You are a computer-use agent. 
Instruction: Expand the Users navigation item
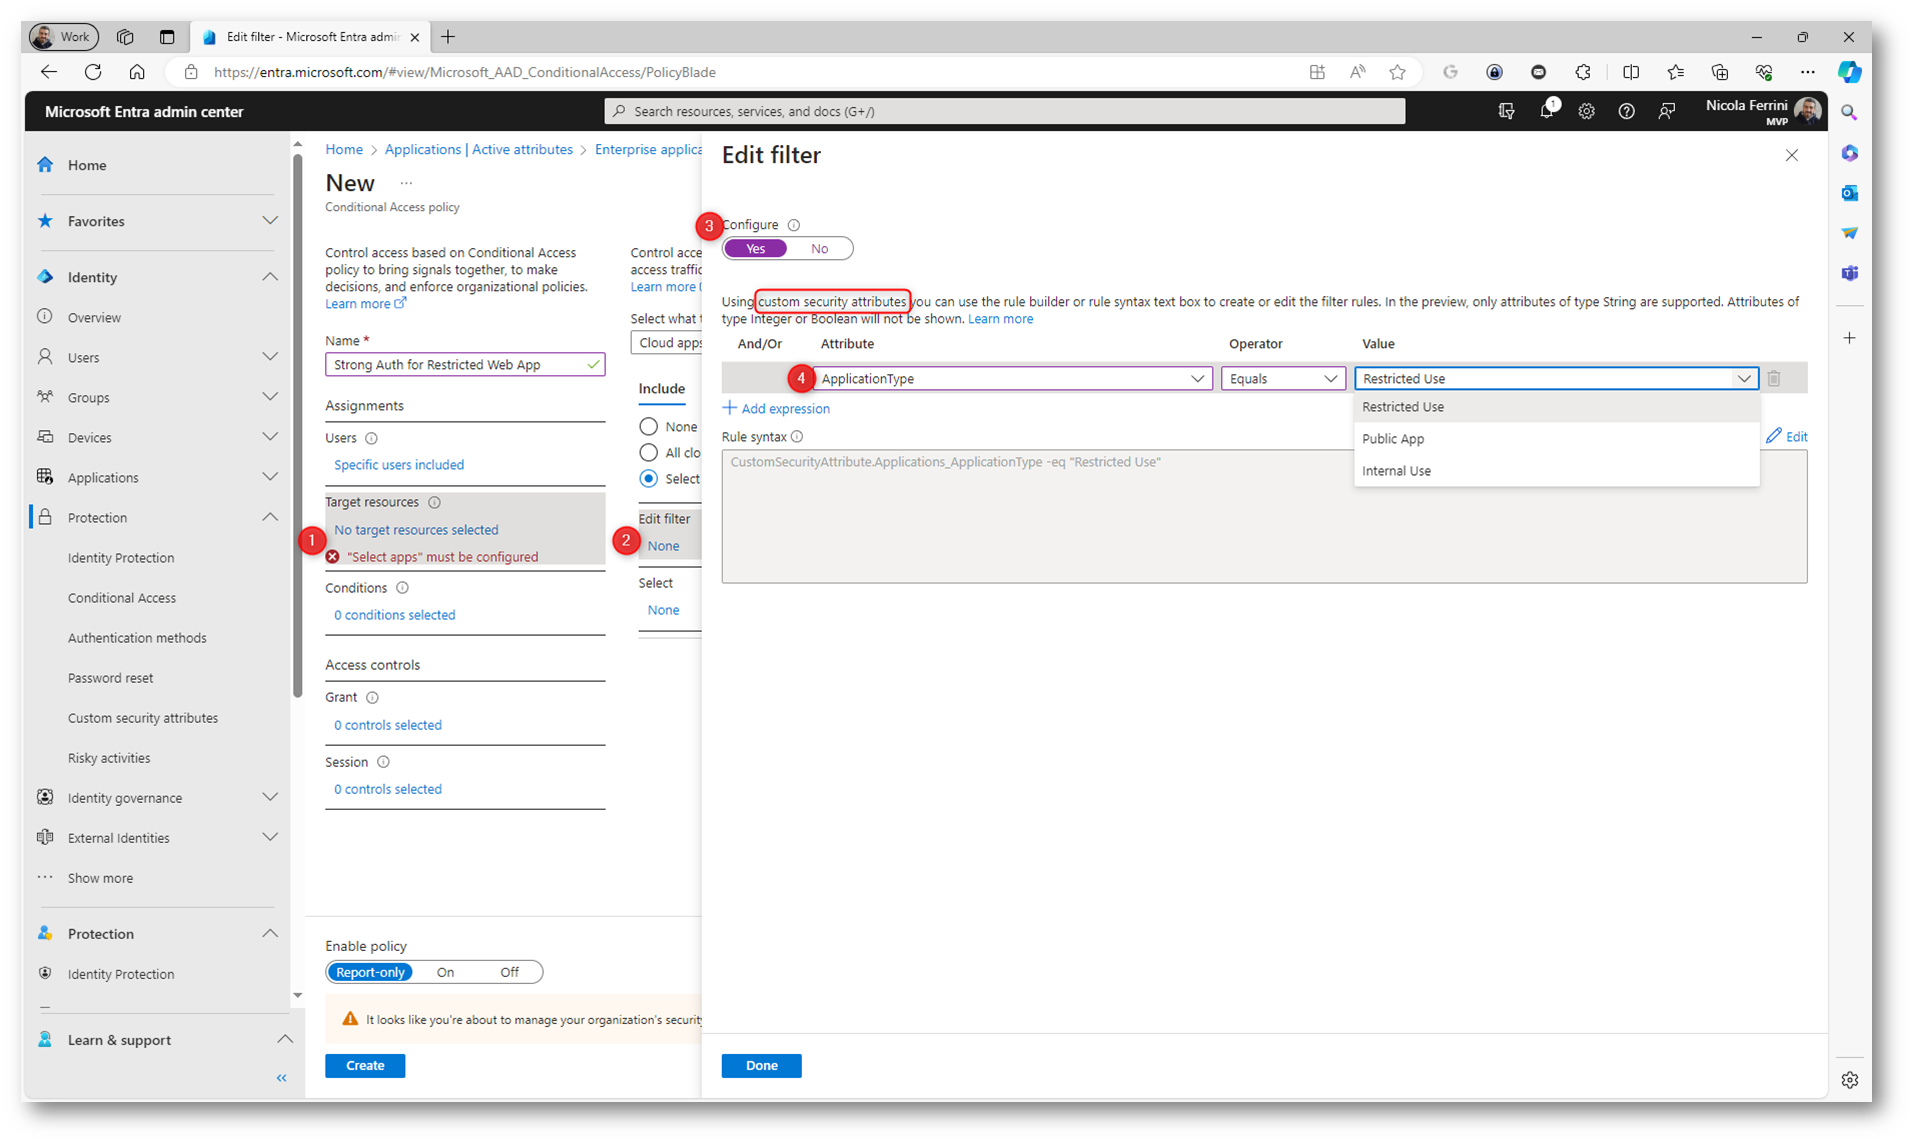point(270,357)
